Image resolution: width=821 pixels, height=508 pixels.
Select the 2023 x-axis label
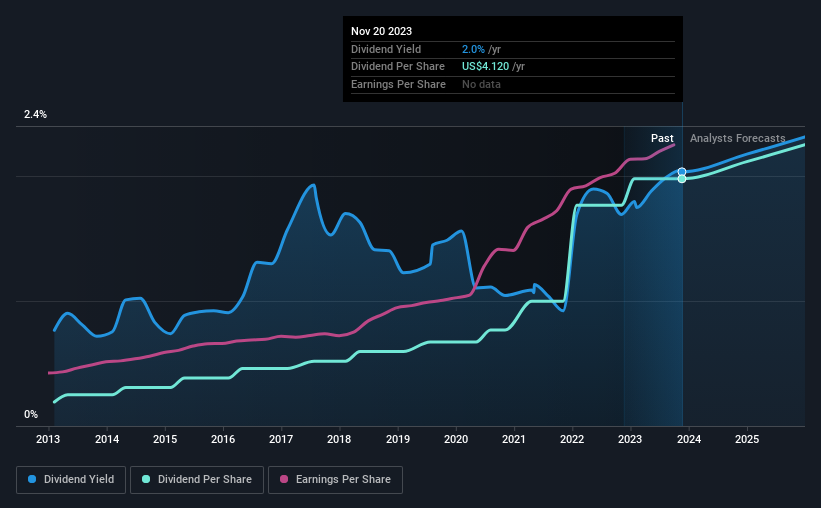630,439
